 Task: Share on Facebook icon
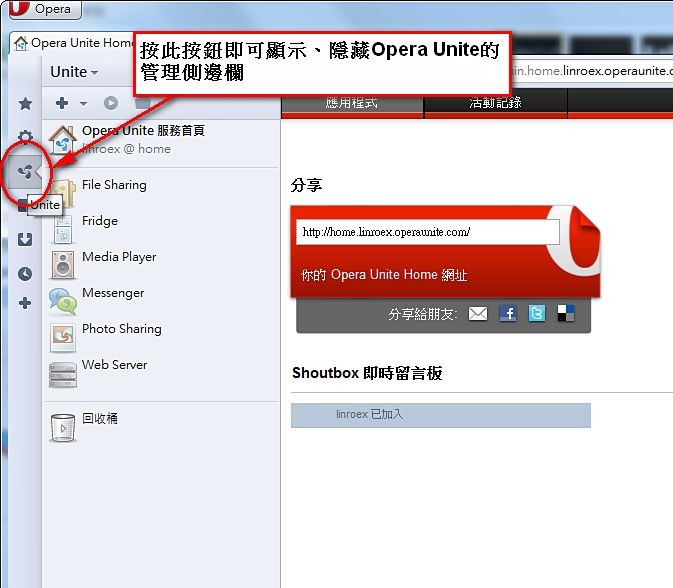pos(508,314)
